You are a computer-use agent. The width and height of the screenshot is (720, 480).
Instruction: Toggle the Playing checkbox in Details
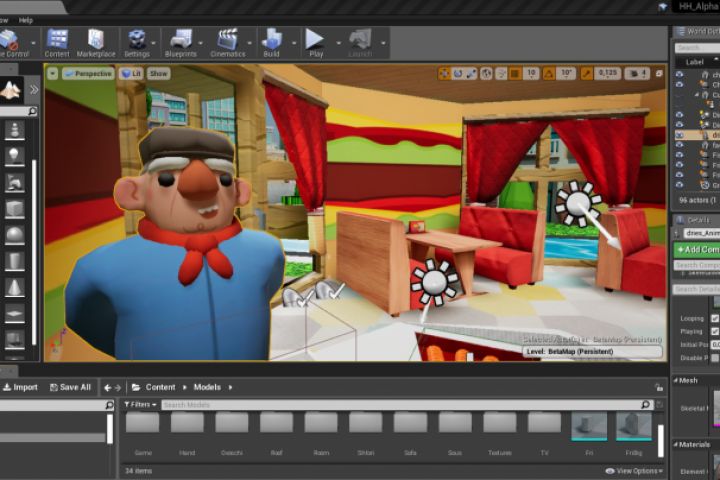click(x=715, y=331)
